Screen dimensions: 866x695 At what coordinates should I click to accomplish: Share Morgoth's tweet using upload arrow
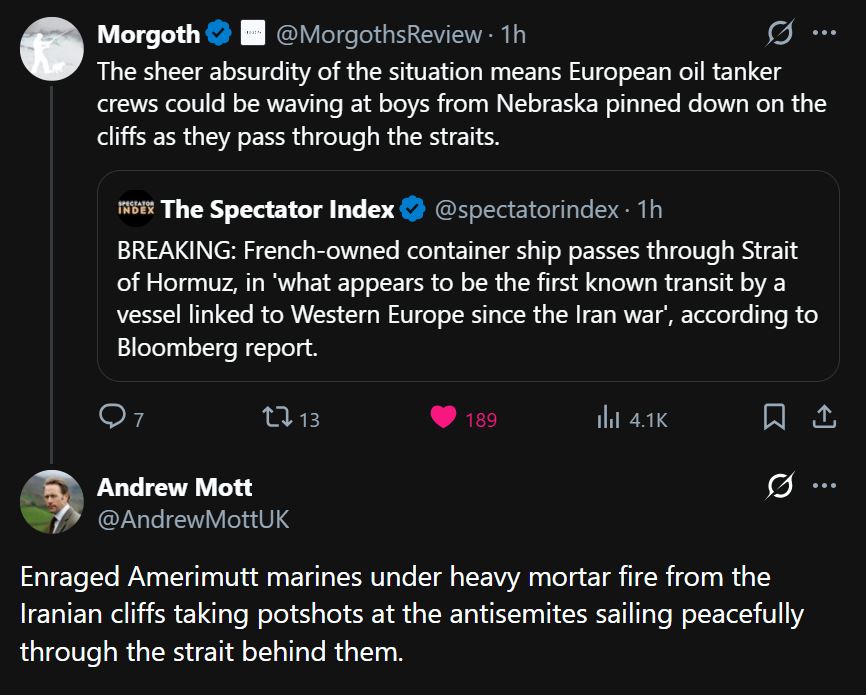(x=824, y=417)
